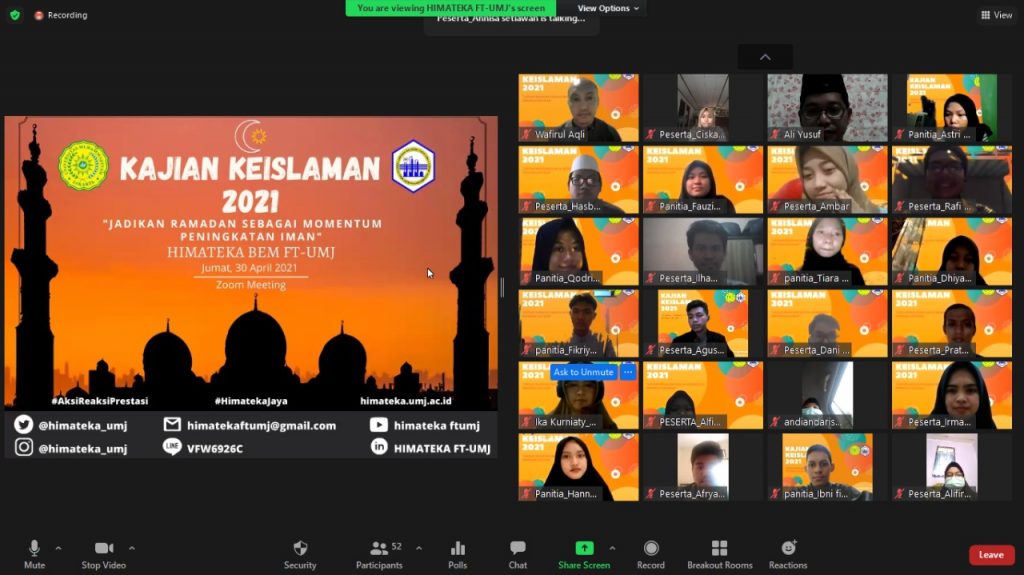Screen dimensions: 1024x575
Task: Select Panitia_Fauzi video thumbnail
Action: [x=703, y=179]
